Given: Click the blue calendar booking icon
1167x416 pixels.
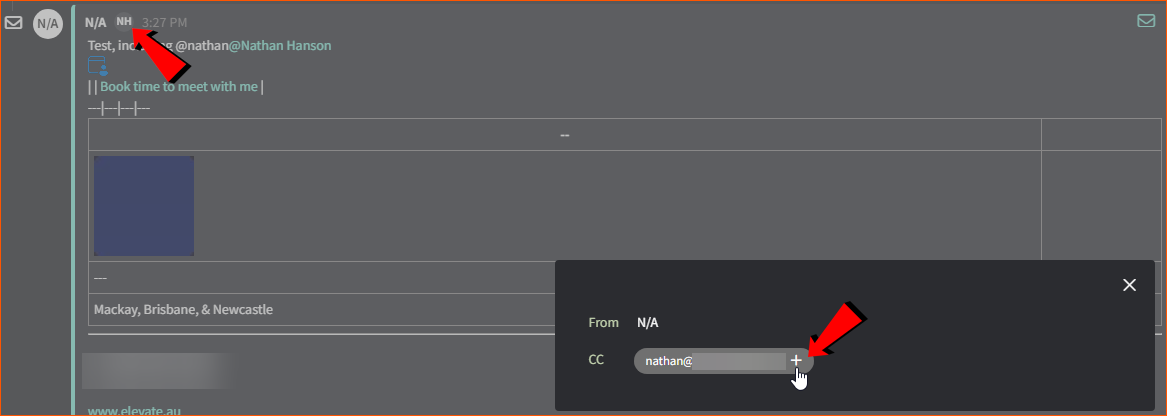Looking at the screenshot, I should [x=97, y=65].
